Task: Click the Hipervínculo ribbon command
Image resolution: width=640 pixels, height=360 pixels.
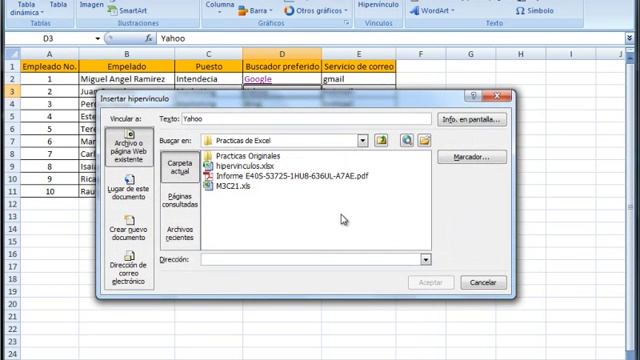Action: point(378,5)
